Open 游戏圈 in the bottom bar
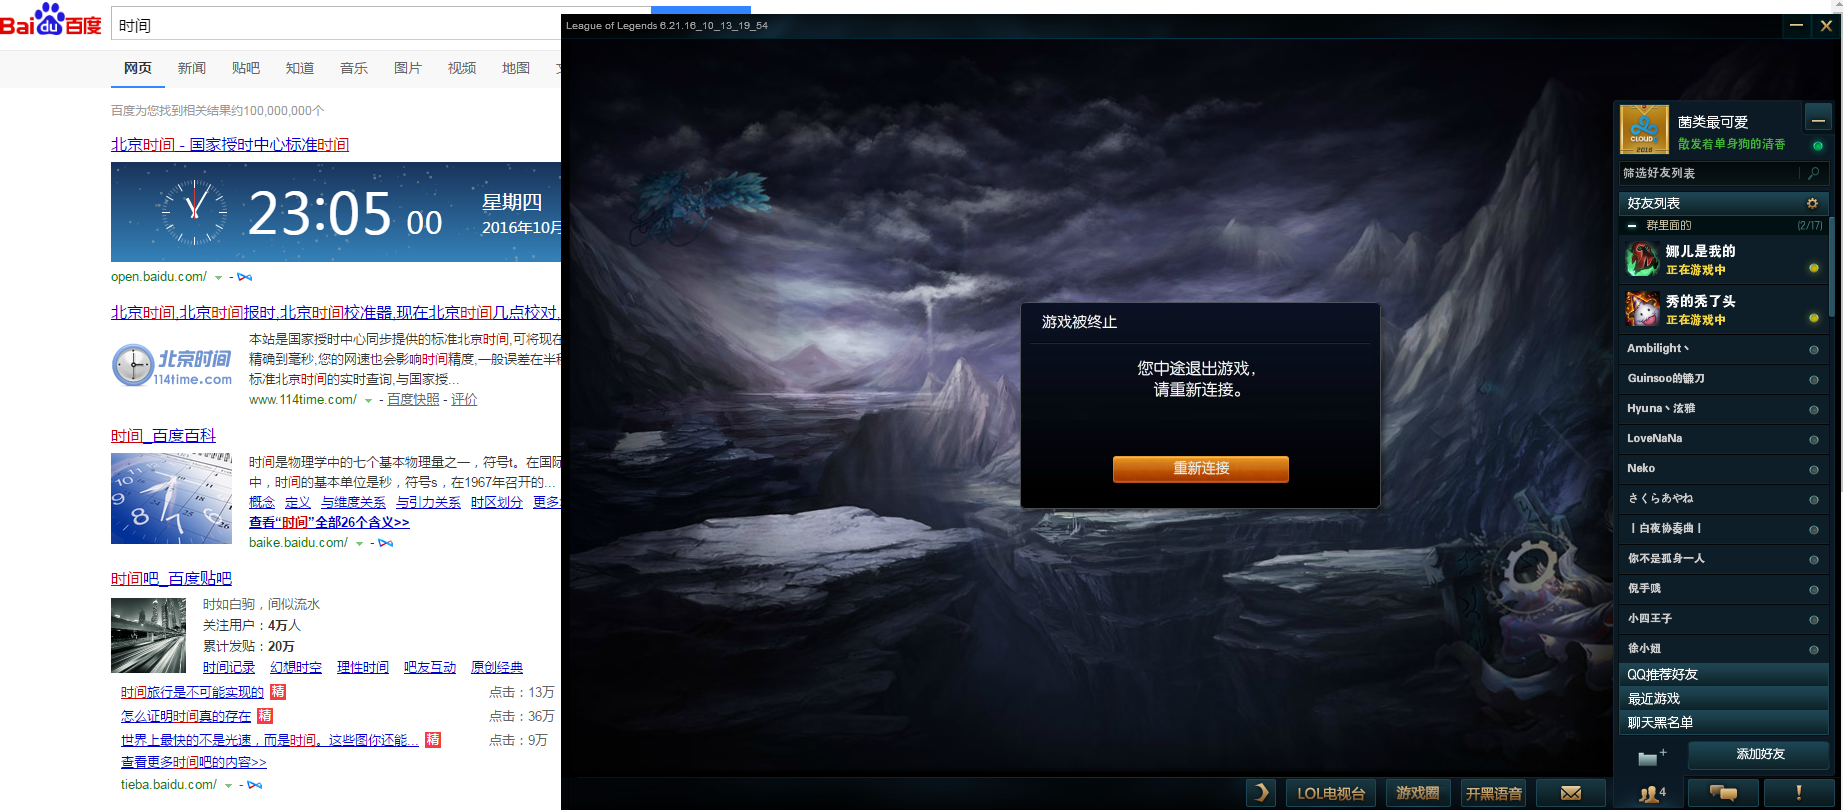This screenshot has width=1843, height=810. (1417, 793)
